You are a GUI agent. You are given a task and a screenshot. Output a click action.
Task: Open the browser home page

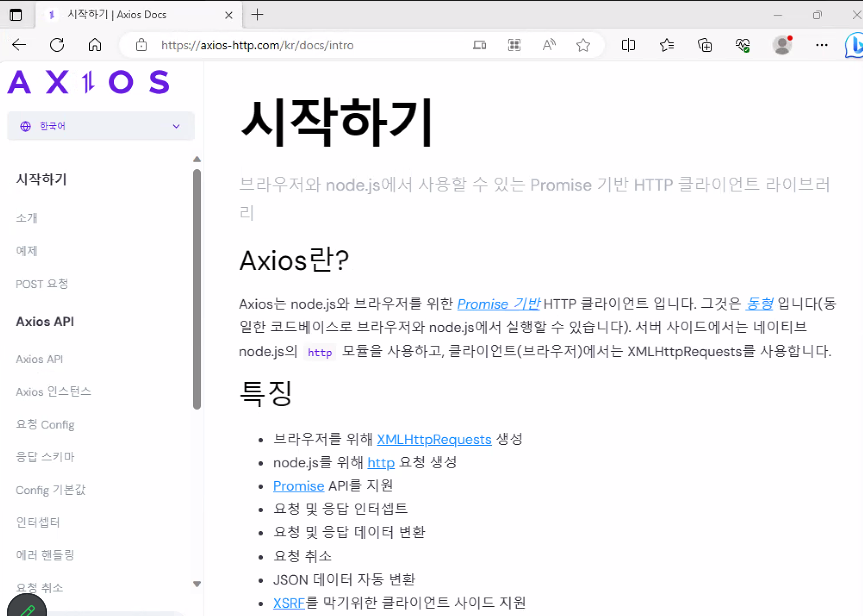click(x=95, y=45)
